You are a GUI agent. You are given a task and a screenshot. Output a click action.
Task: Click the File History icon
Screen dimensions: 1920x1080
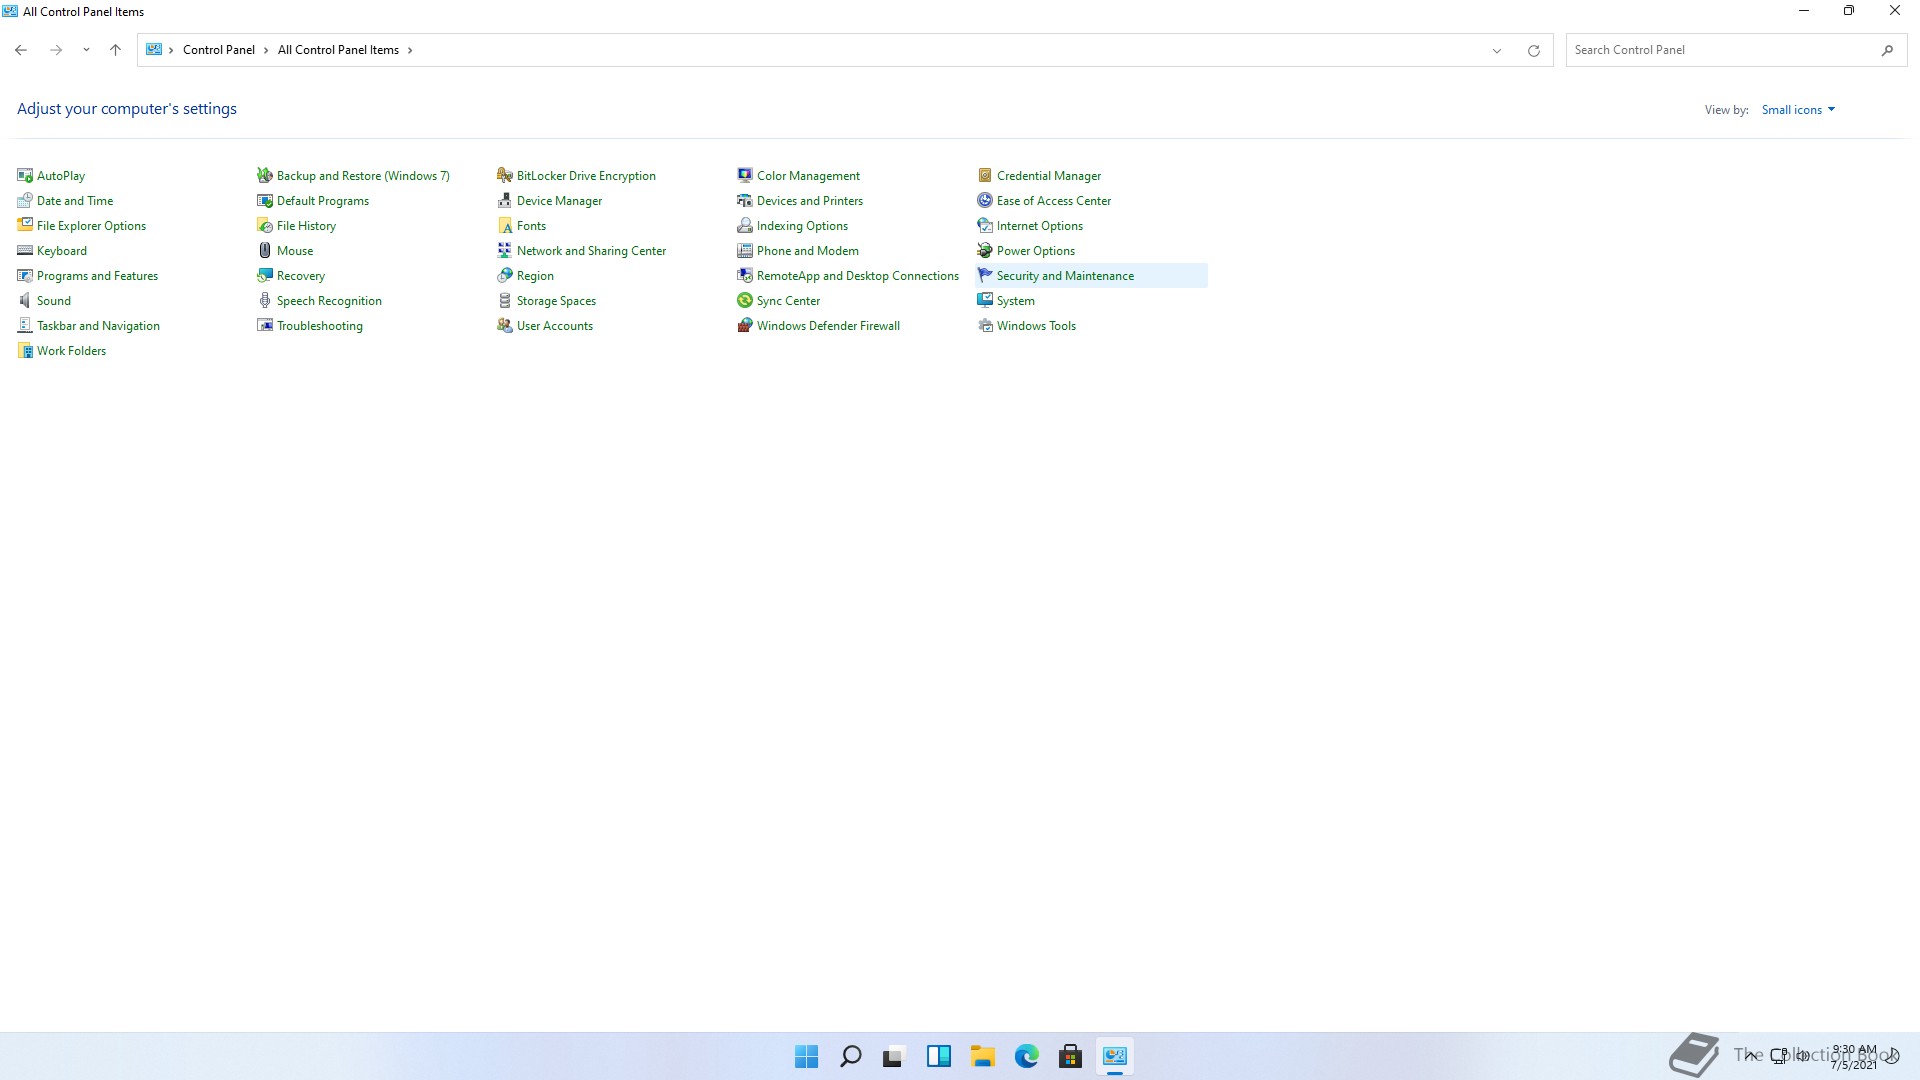pos(265,226)
